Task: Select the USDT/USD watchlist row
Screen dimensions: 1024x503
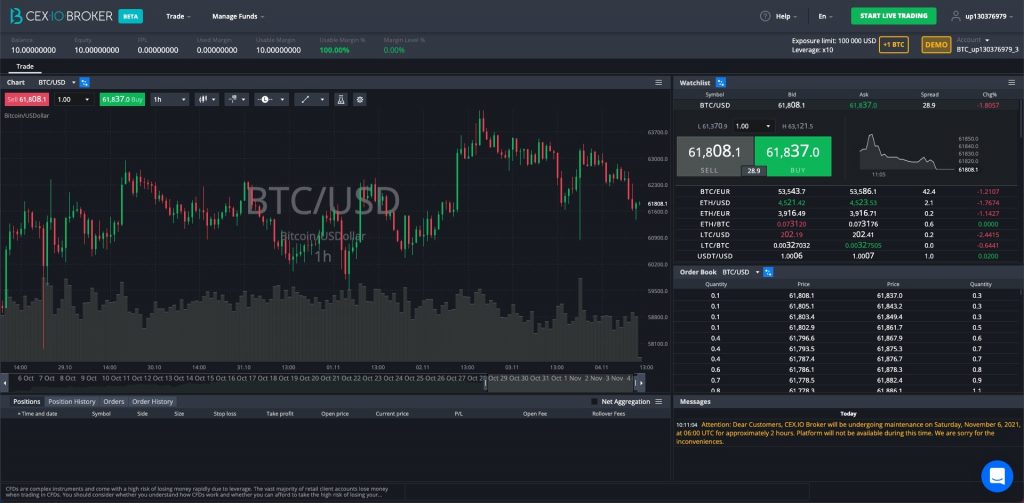Action: pos(846,255)
